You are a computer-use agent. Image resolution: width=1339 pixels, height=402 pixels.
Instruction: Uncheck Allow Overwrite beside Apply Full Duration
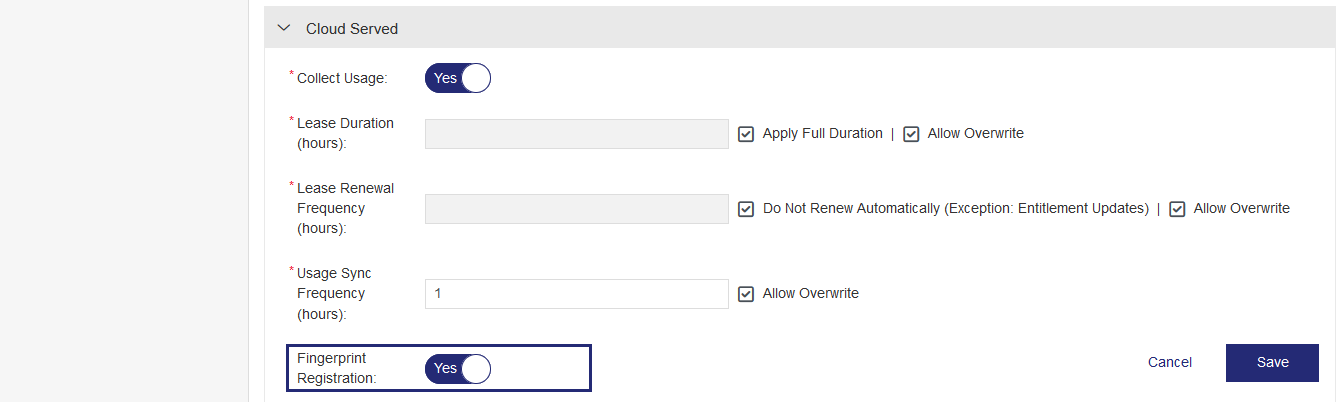(911, 134)
